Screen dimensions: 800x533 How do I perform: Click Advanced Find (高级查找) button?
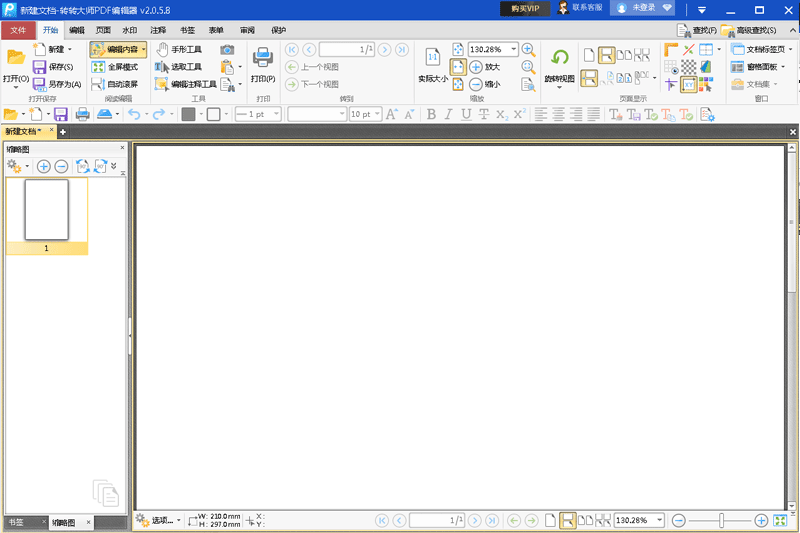pos(748,30)
